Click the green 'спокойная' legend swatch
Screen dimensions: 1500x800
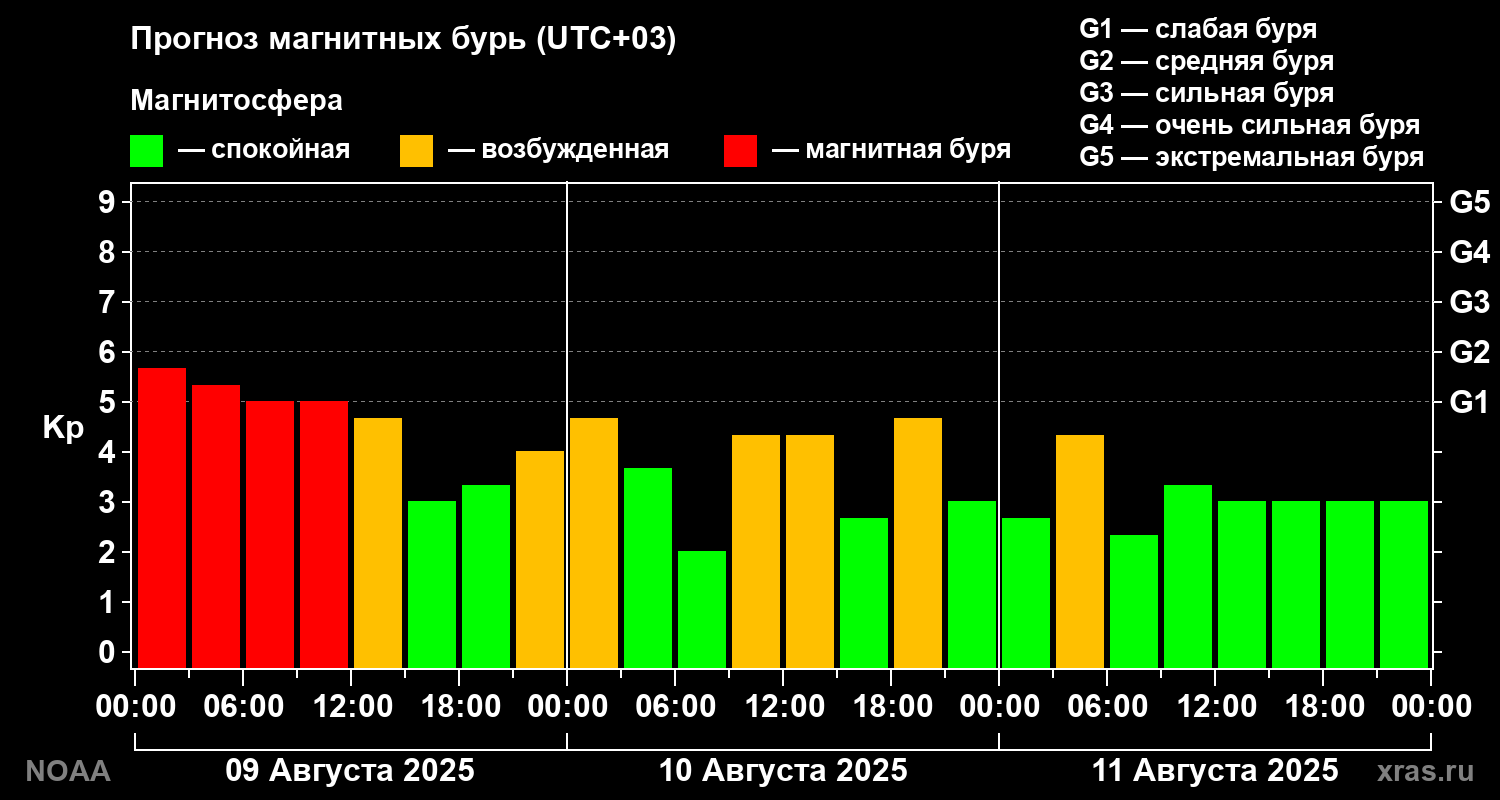click(x=146, y=151)
